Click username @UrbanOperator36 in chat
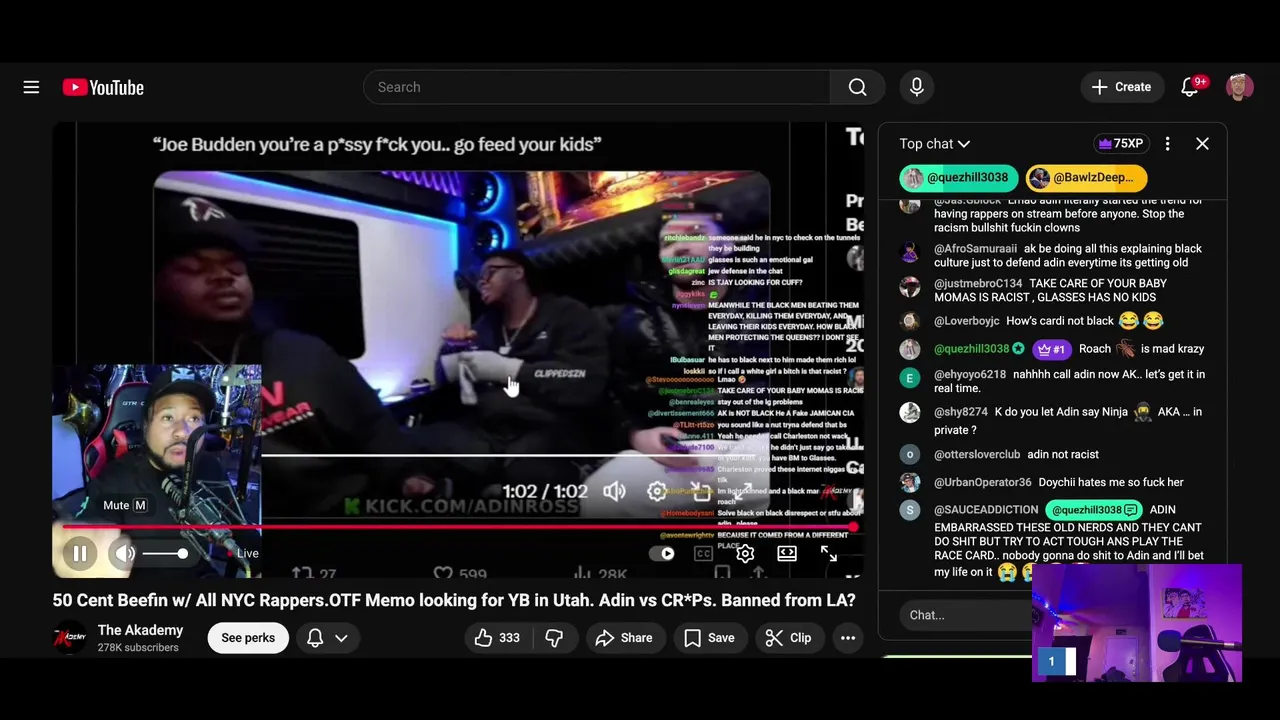The image size is (1280, 720). click(x=983, y=483)
